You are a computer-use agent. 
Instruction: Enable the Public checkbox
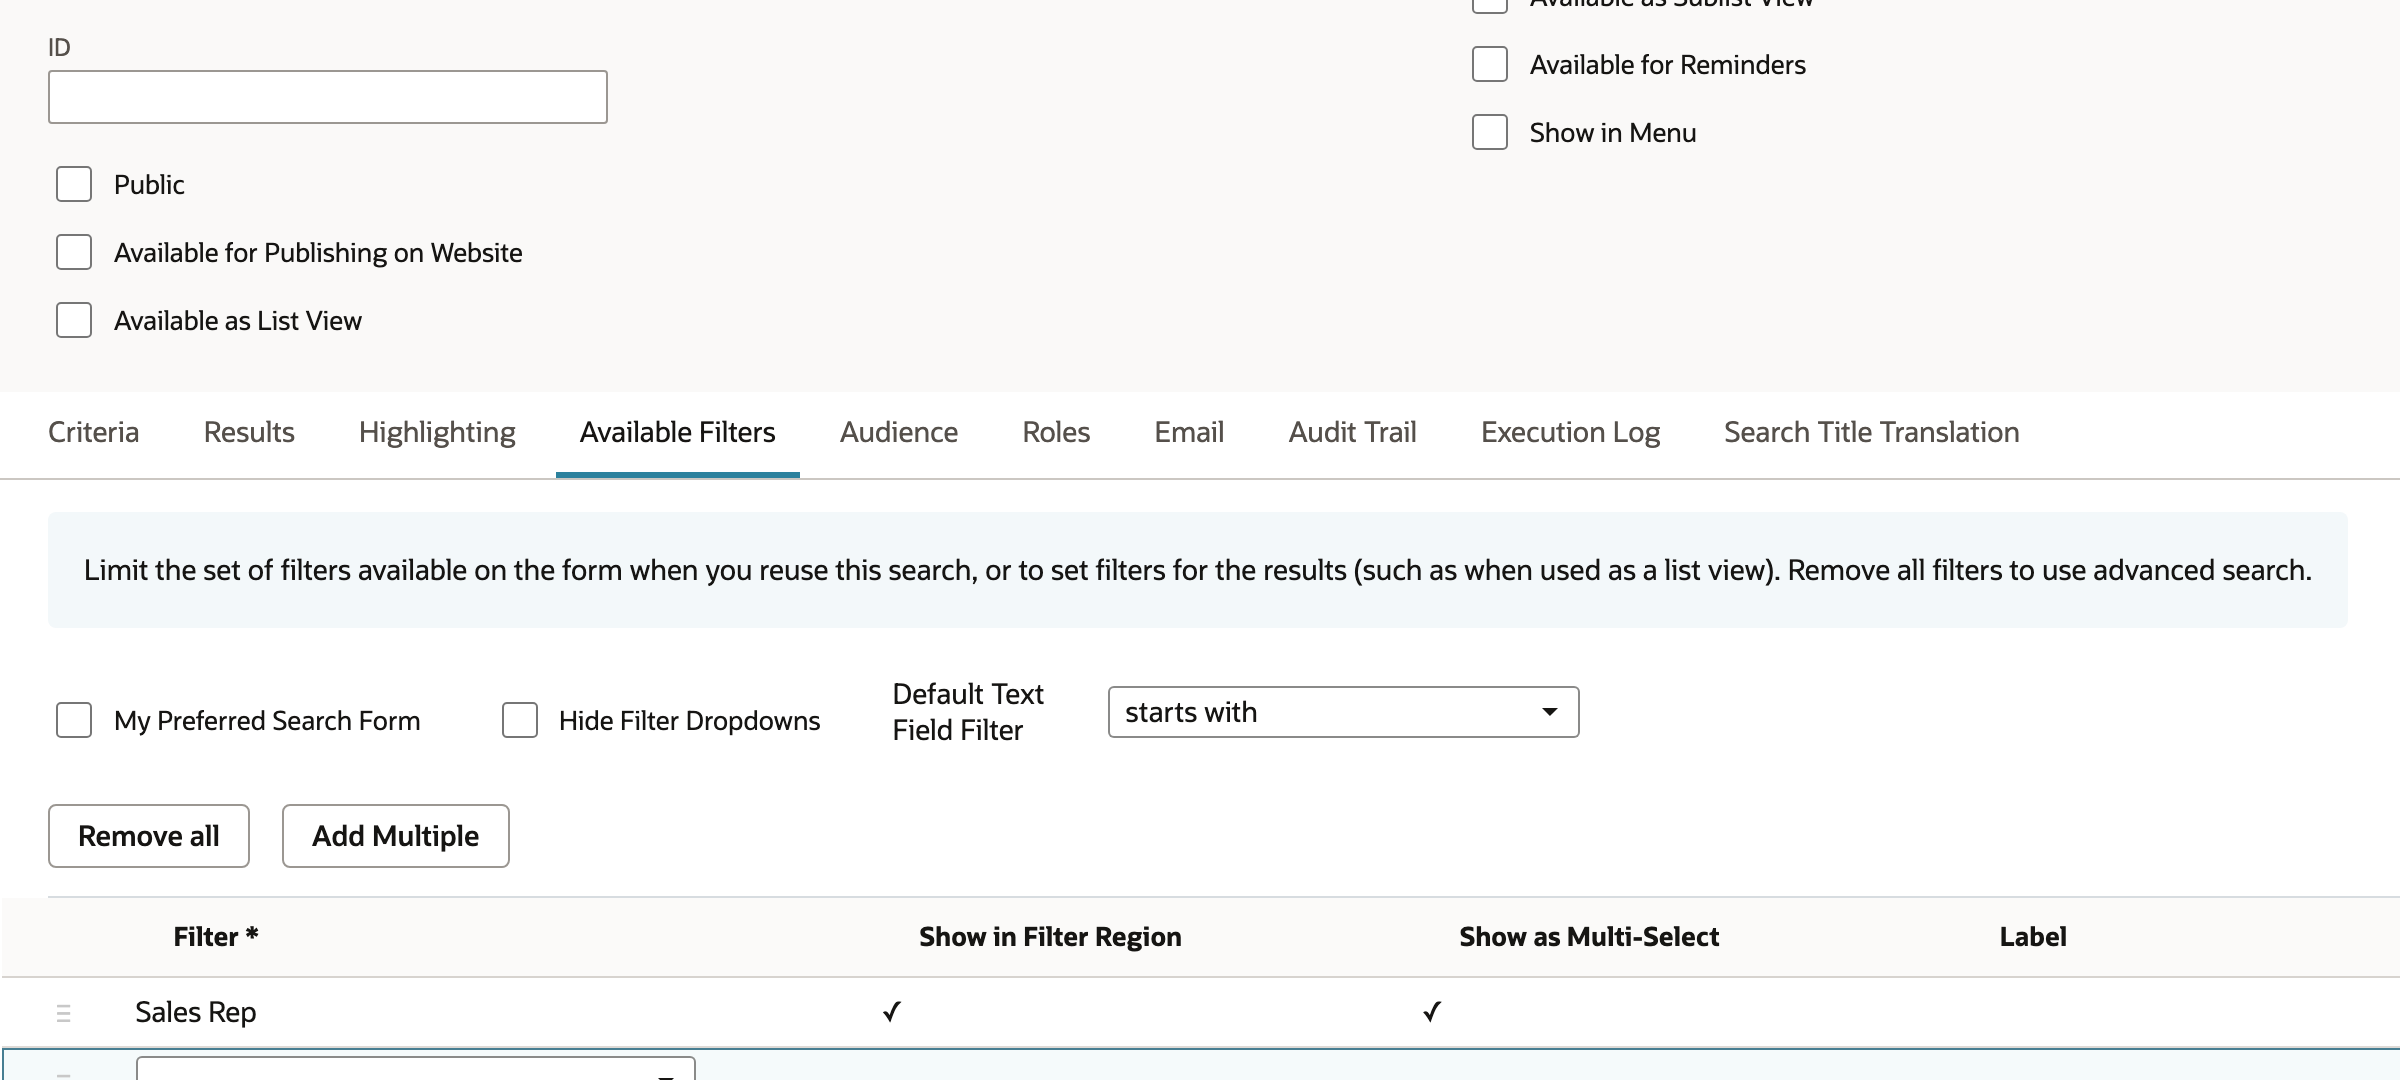pos(74,184)
